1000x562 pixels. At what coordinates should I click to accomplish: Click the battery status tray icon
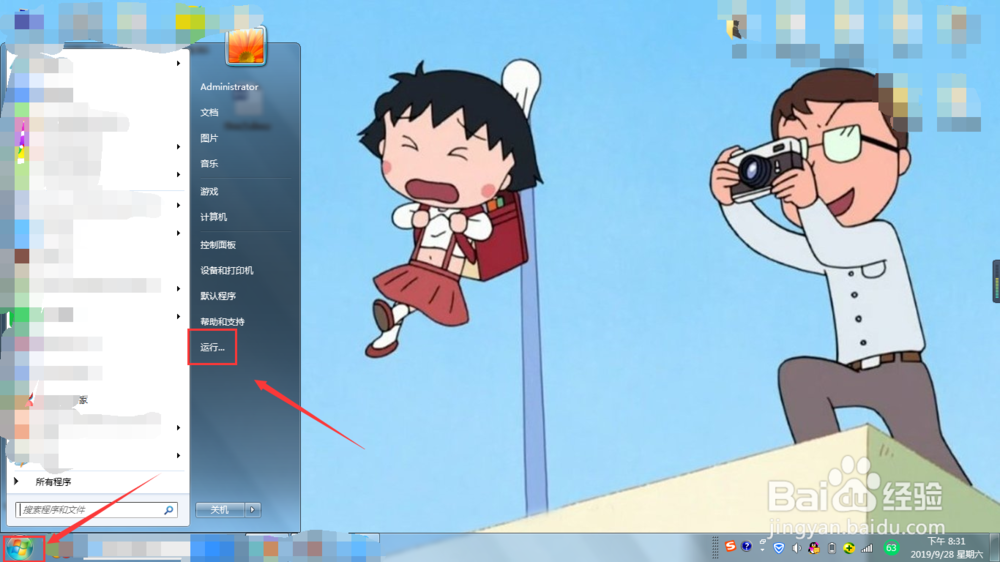[x=832, y=548]
